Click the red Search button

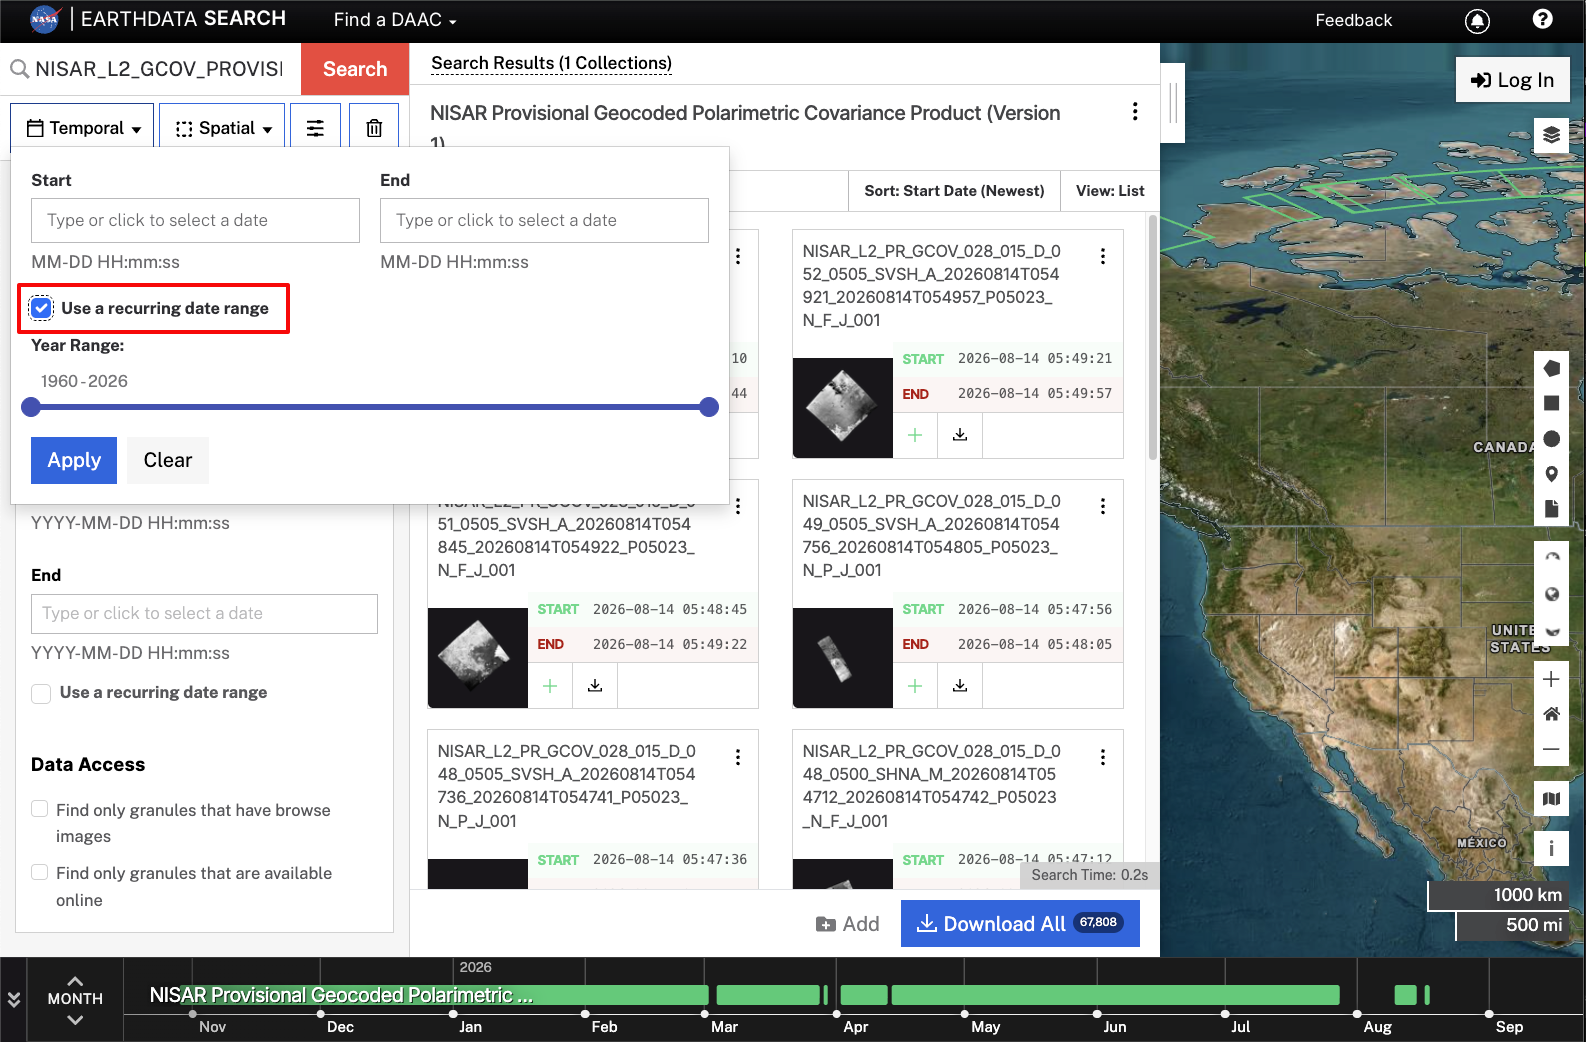coord(355,69)
